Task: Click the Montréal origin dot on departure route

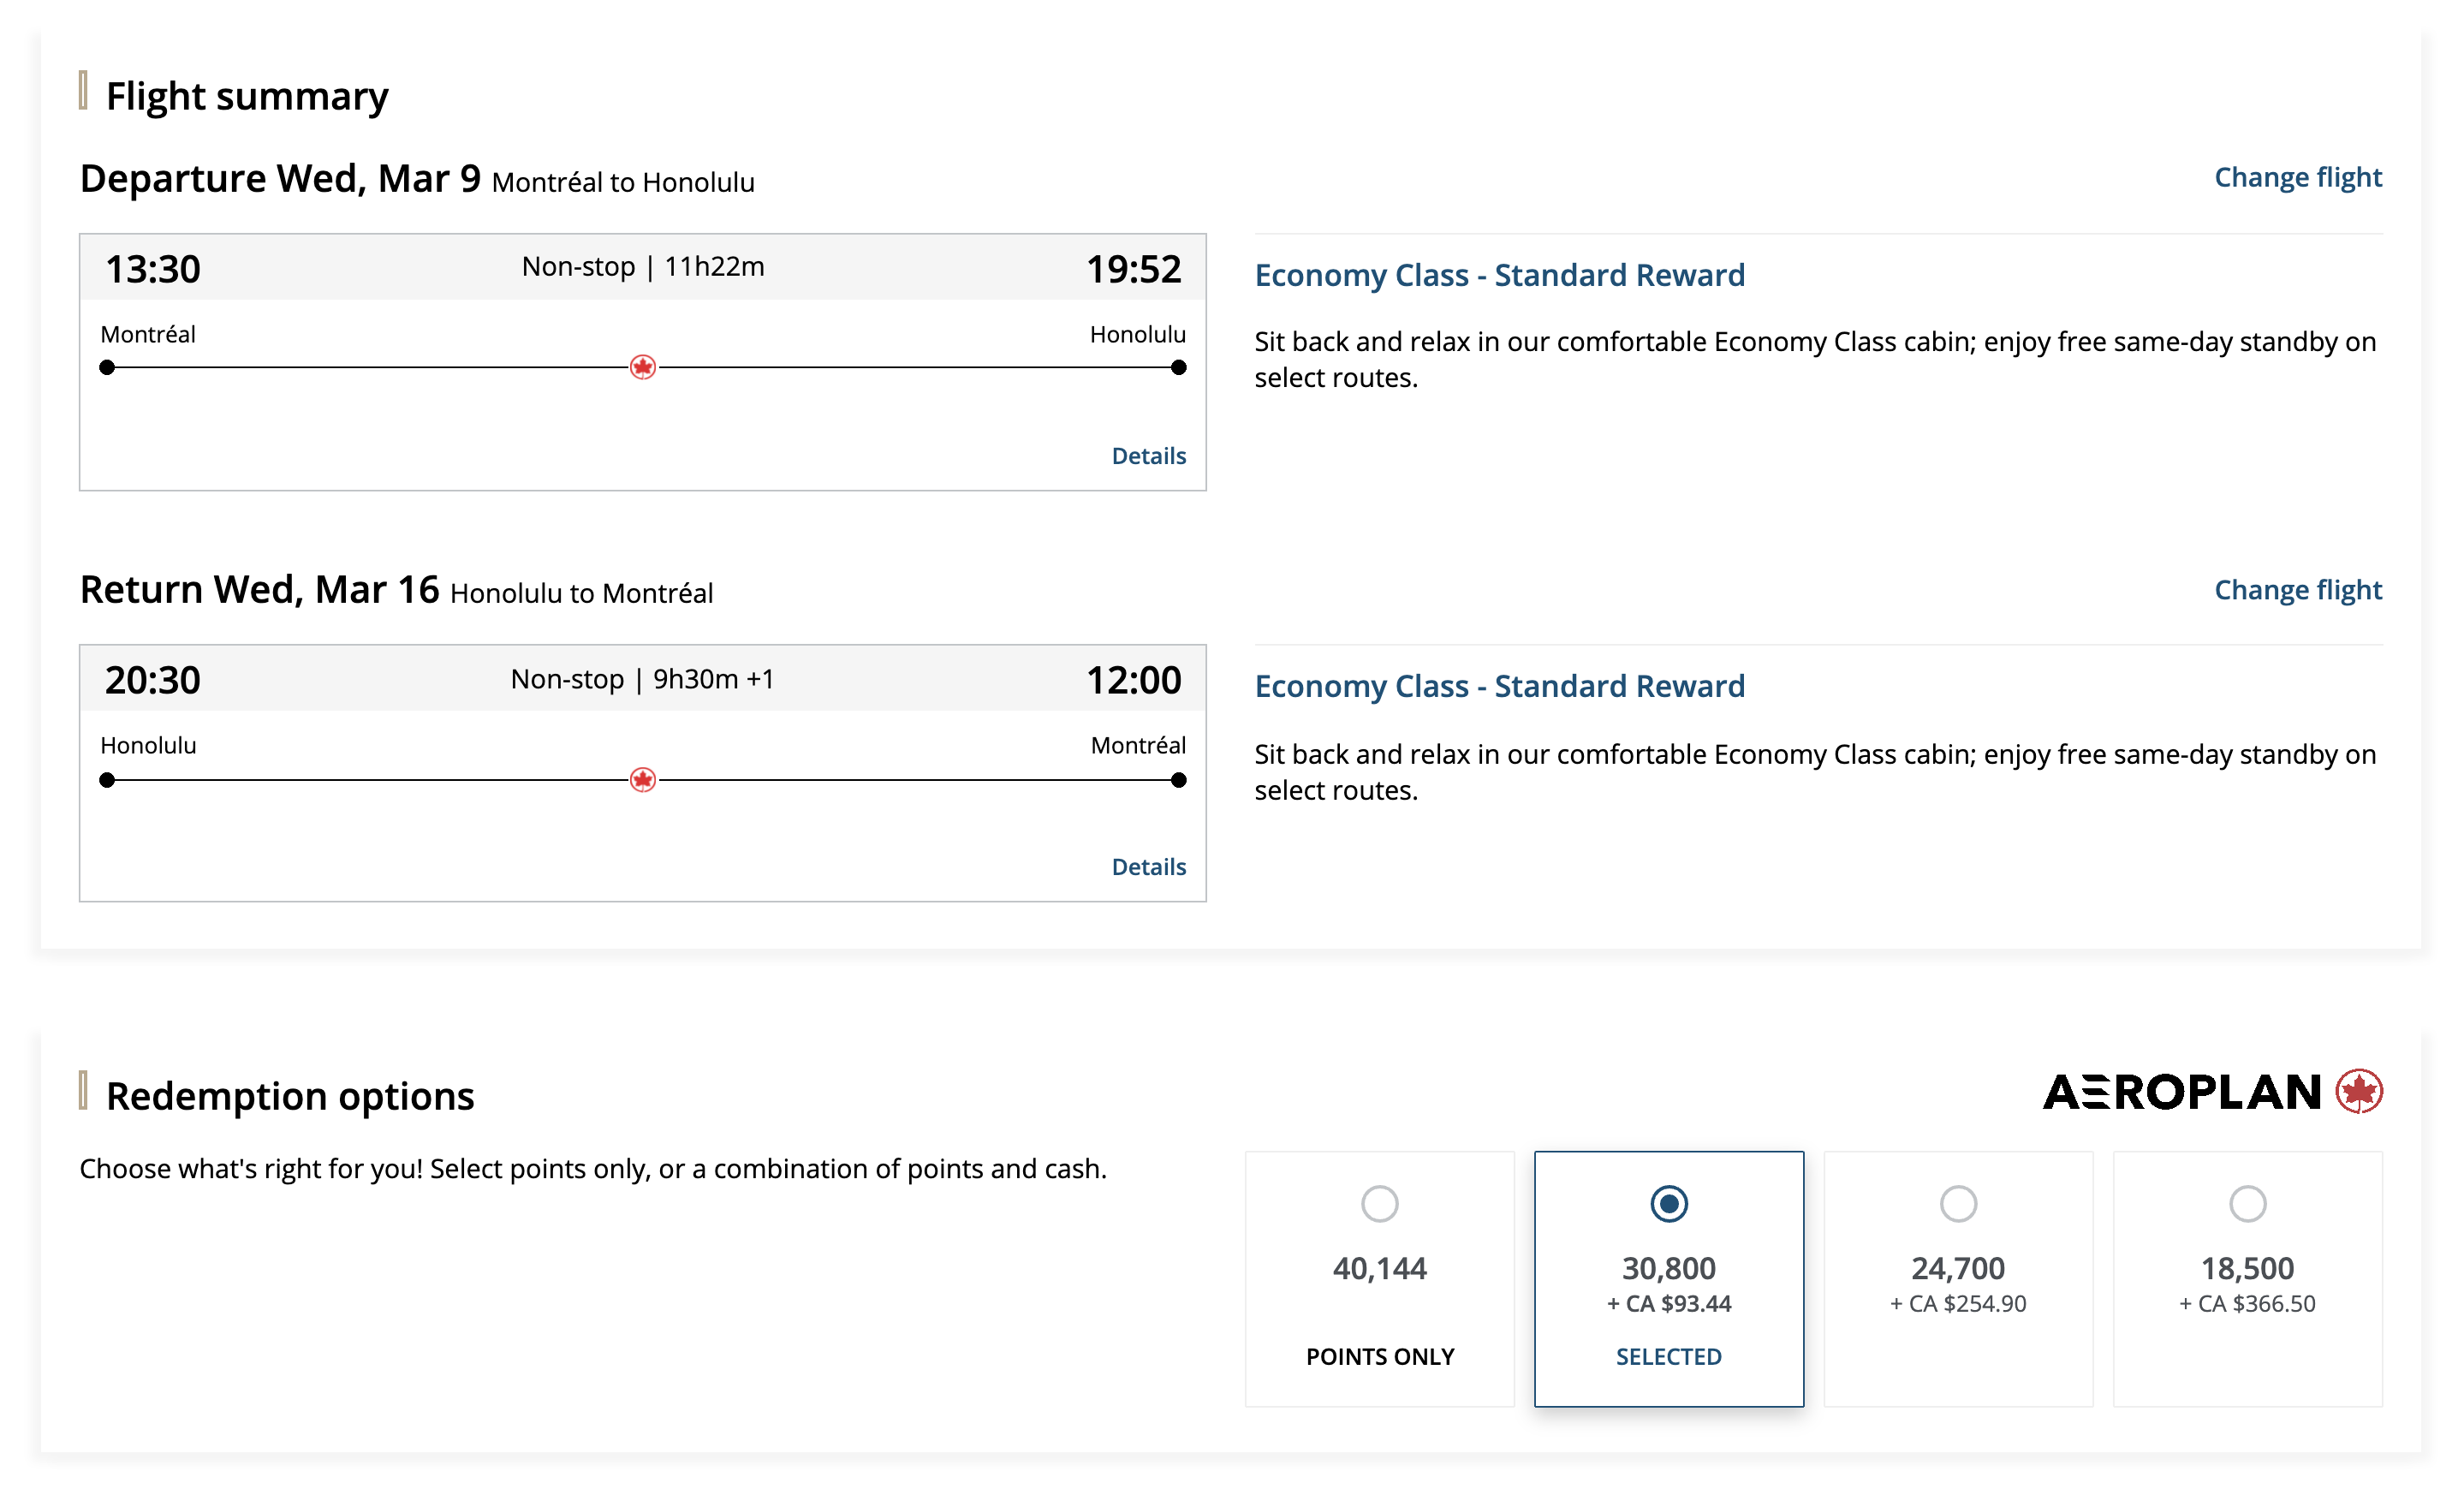Action: click(x=107, y=367)
